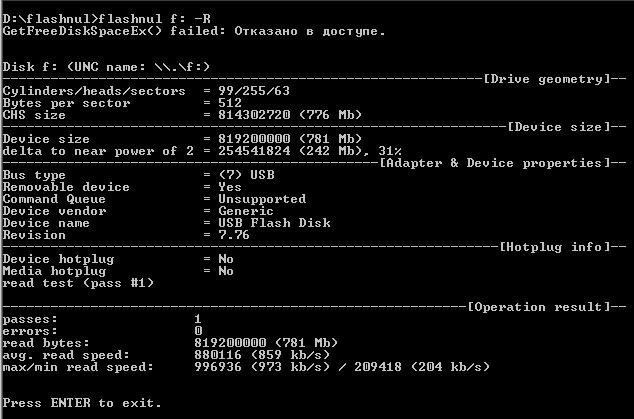Click the '[Operation result]' section header
The height and width of the screenshot is (419, 634).
(540, 307)
